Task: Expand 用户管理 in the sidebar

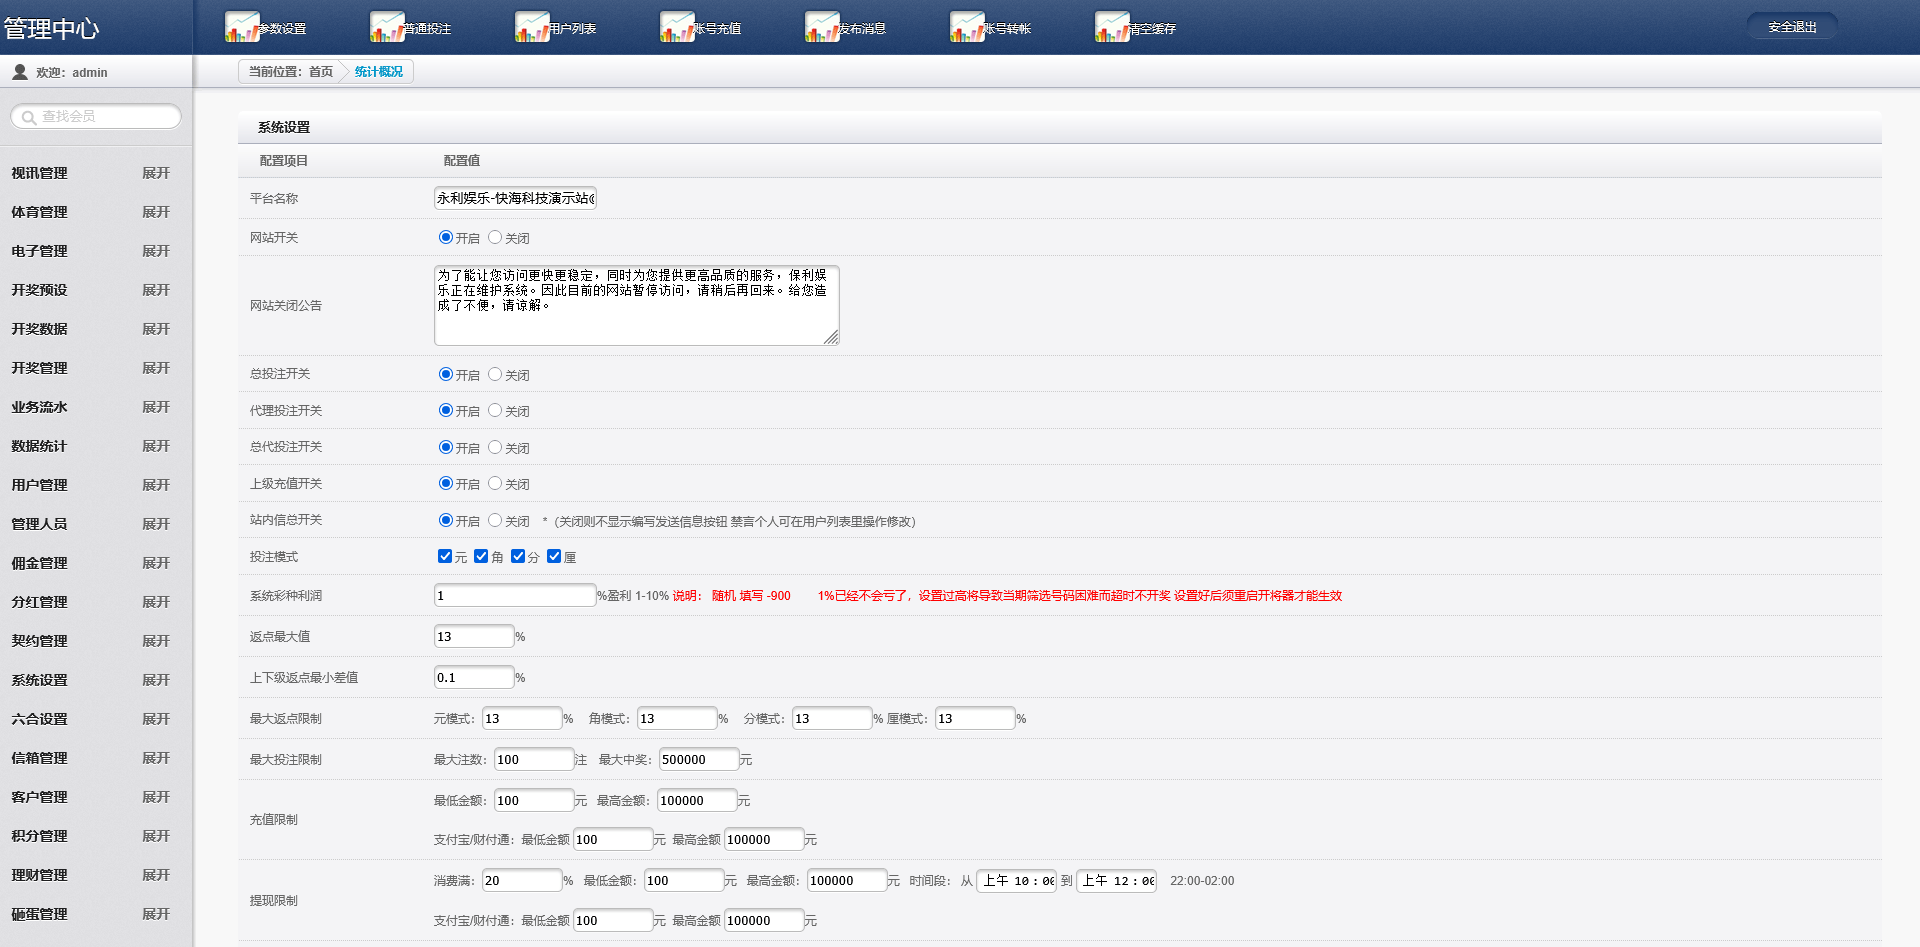Action: click(x=156, y=485)
